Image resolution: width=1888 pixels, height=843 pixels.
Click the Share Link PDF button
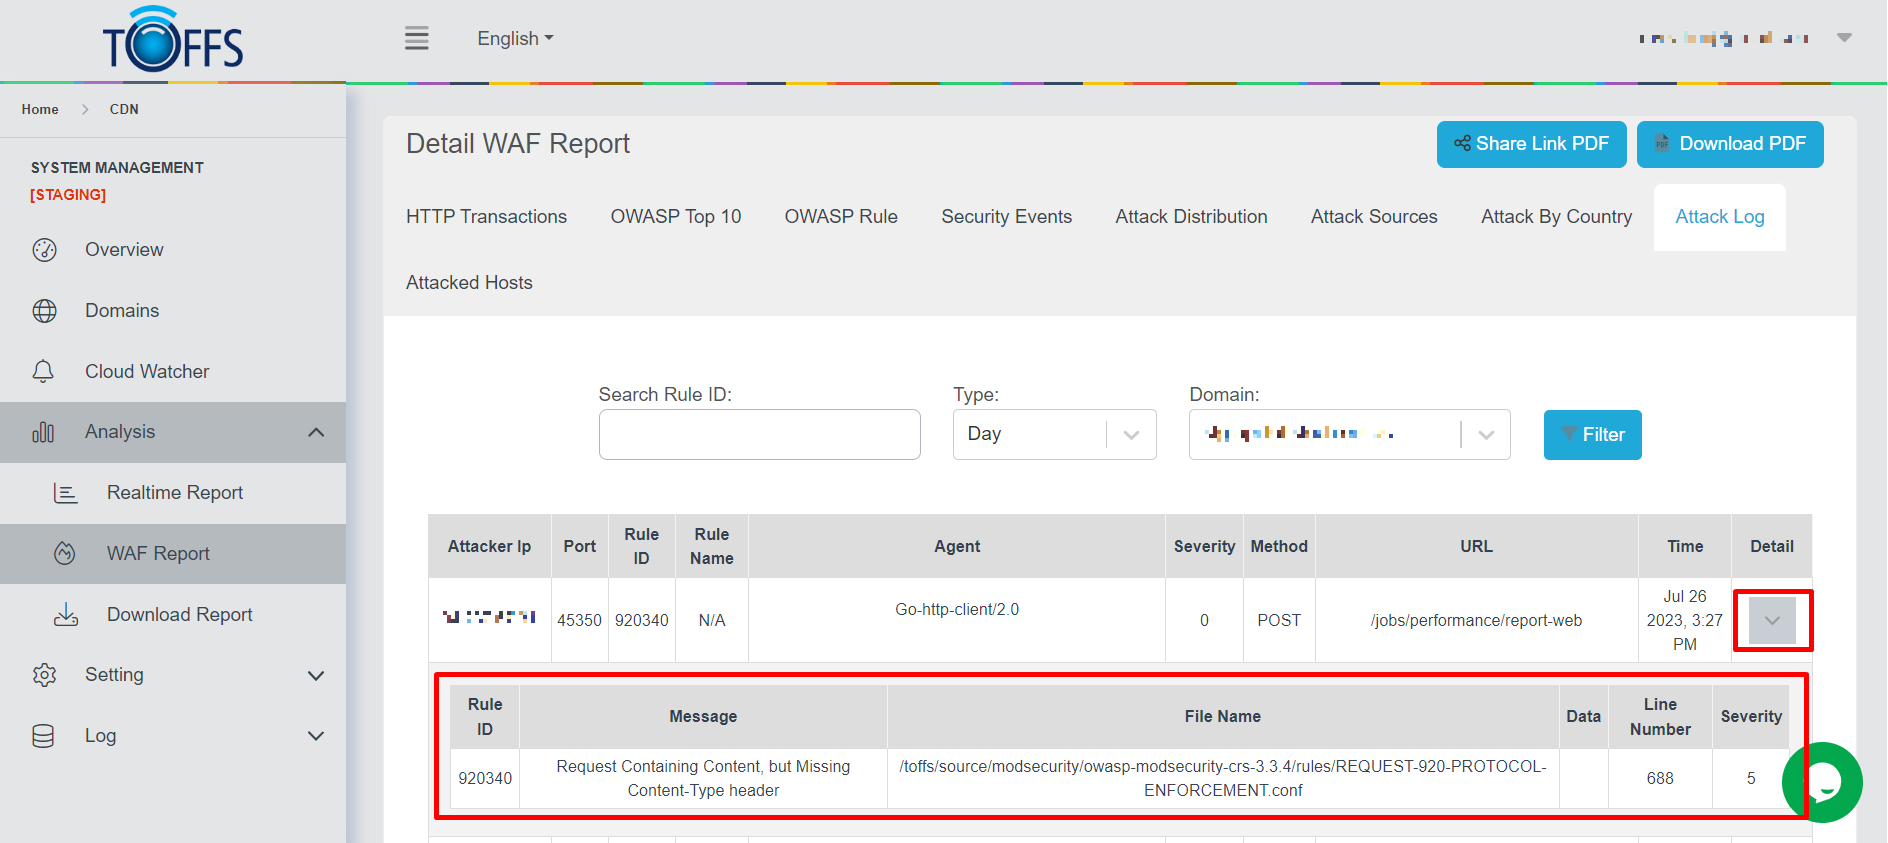[x=1531, y=144]
